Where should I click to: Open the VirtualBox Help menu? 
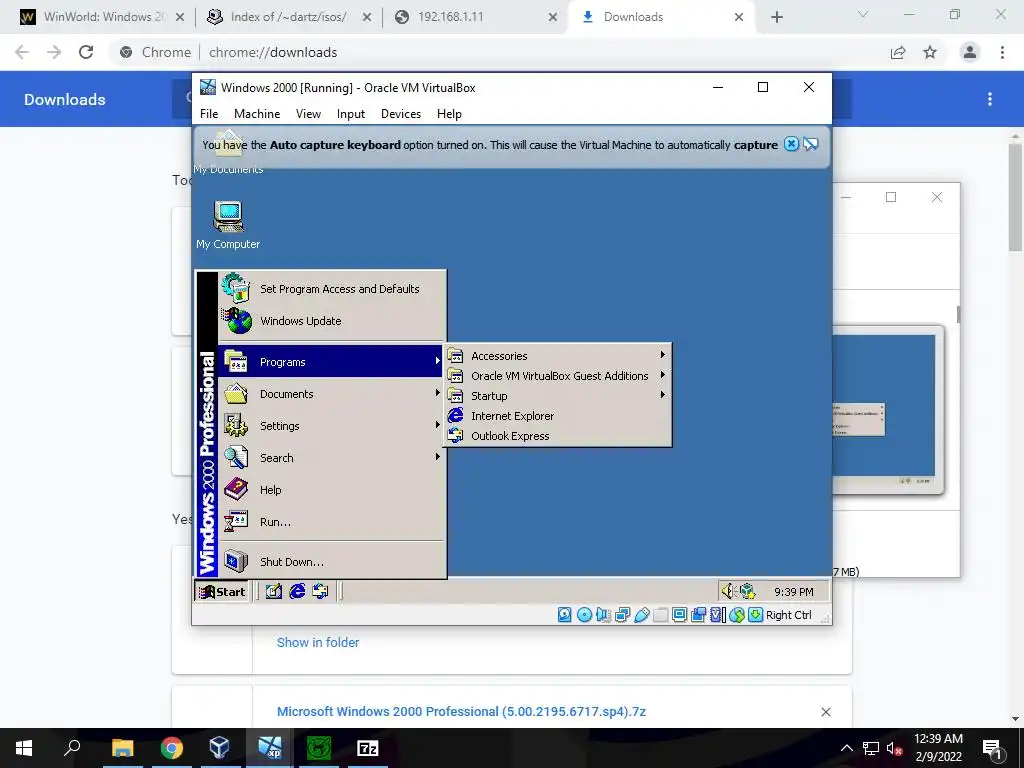click(x=449, y=114)
